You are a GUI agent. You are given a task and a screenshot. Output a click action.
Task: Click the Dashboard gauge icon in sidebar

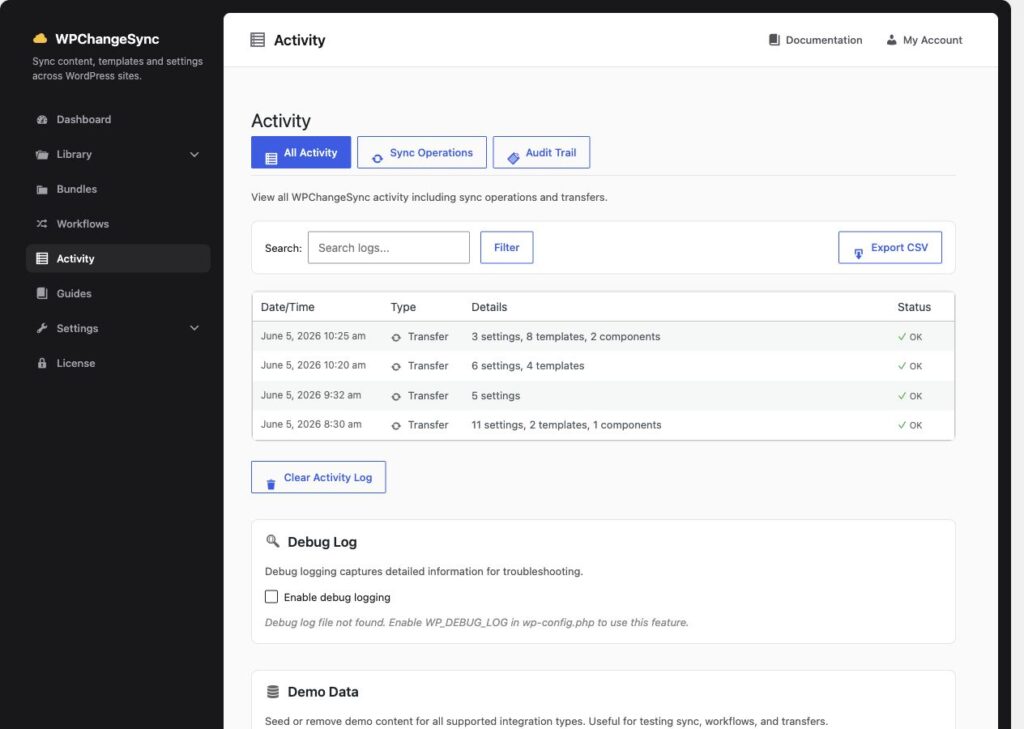(x=42, y=120)
